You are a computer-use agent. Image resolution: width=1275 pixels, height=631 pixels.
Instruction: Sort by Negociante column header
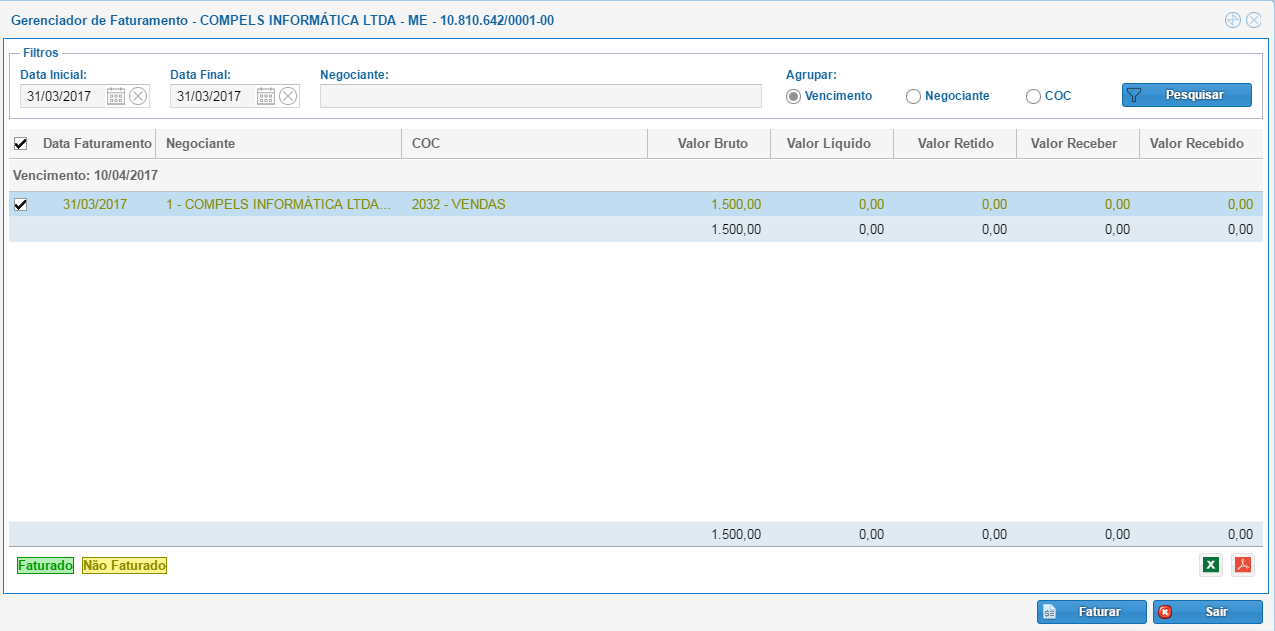click(278, 144)
